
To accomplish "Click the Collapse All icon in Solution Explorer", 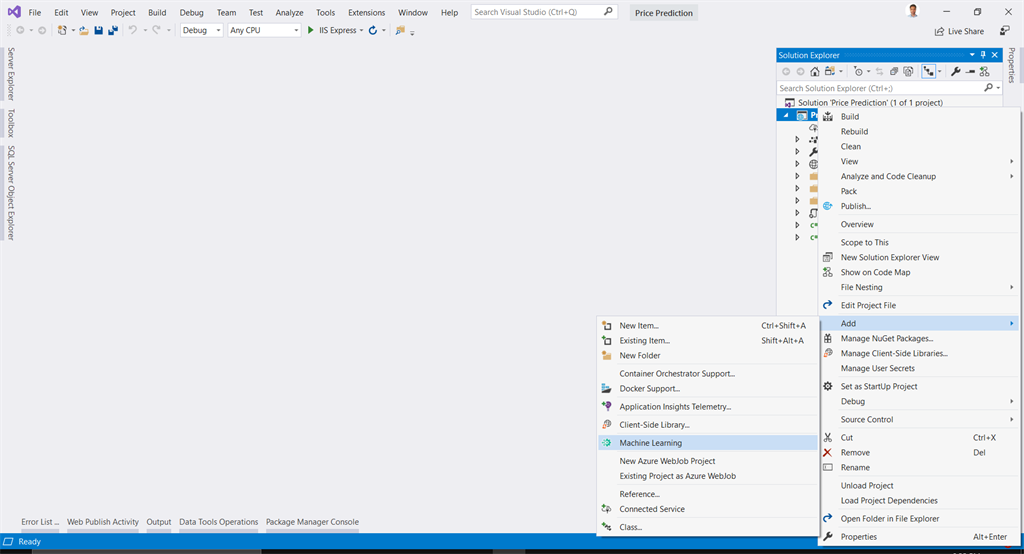I will click(894, 71).
